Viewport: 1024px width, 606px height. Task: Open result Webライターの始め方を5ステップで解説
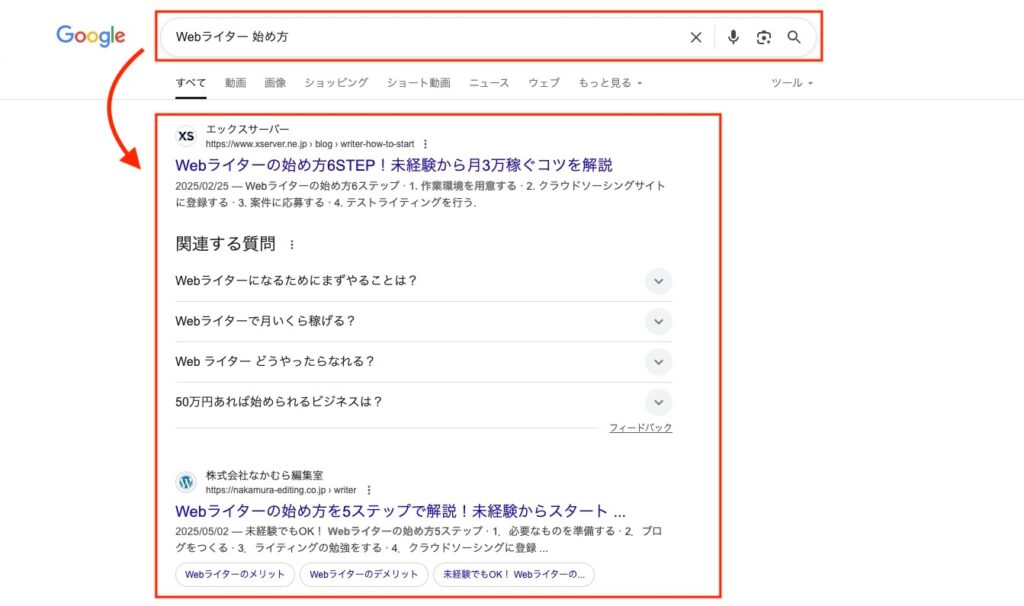click(400, 511)
